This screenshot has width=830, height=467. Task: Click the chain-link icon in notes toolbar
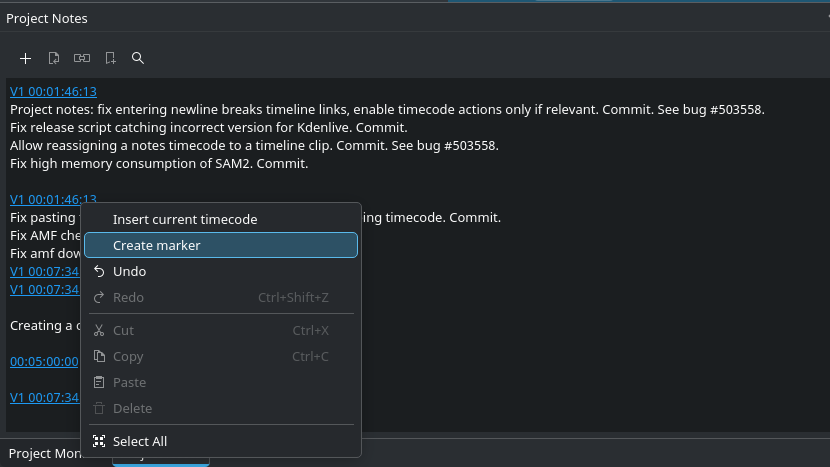tap(82, 58)
